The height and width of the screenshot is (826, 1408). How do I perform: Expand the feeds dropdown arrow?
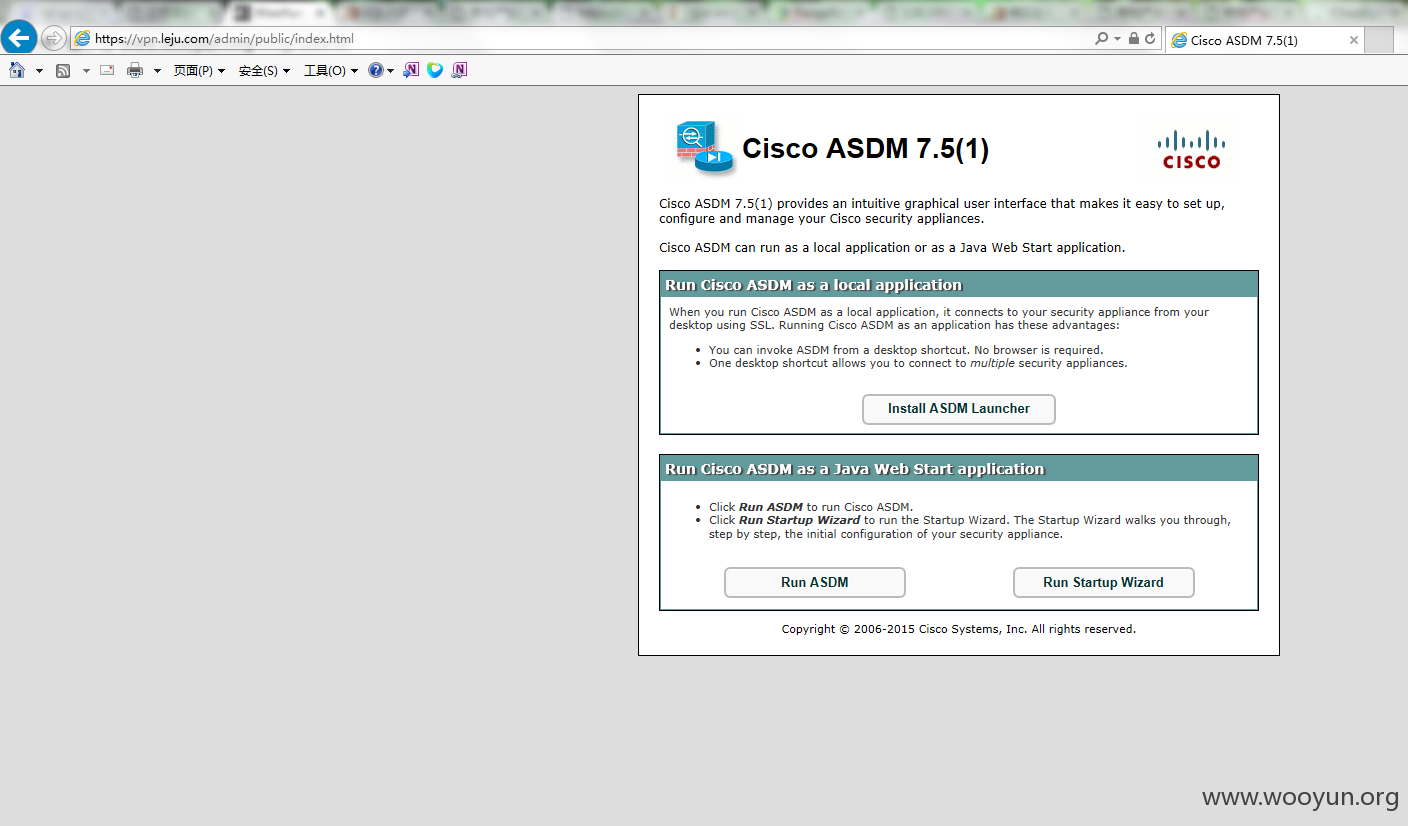(86, 71)
